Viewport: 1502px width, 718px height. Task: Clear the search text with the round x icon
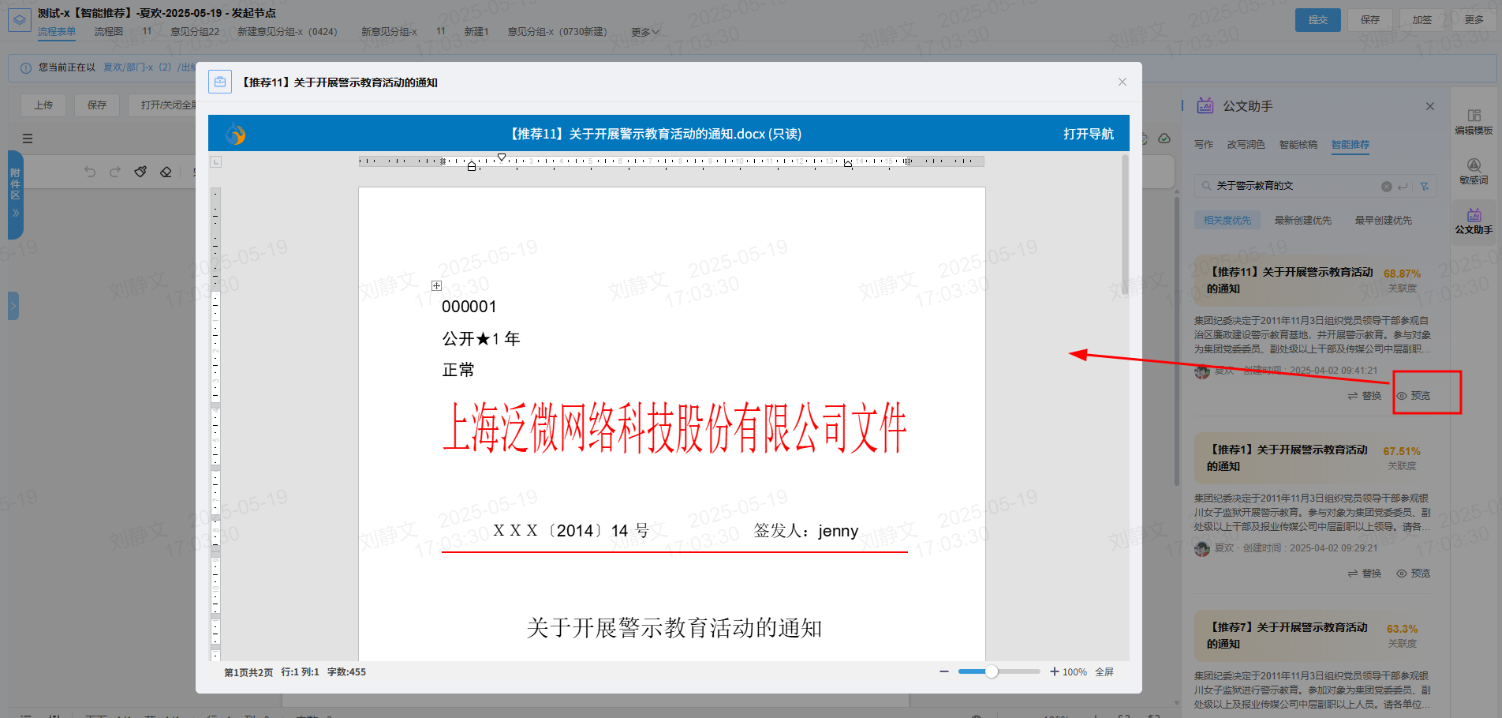pos(1387,186)
